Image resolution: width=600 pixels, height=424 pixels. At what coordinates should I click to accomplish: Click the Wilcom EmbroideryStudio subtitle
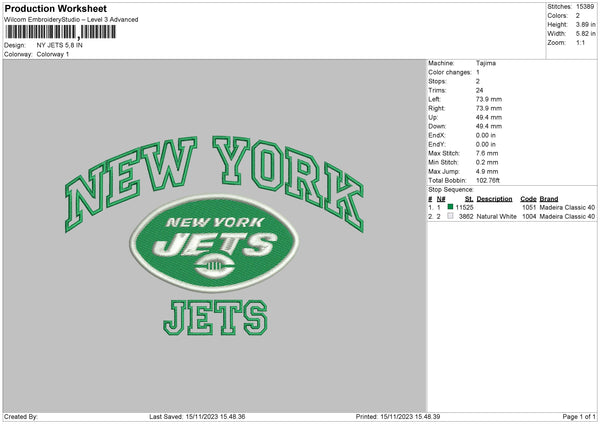coord(71,20)
